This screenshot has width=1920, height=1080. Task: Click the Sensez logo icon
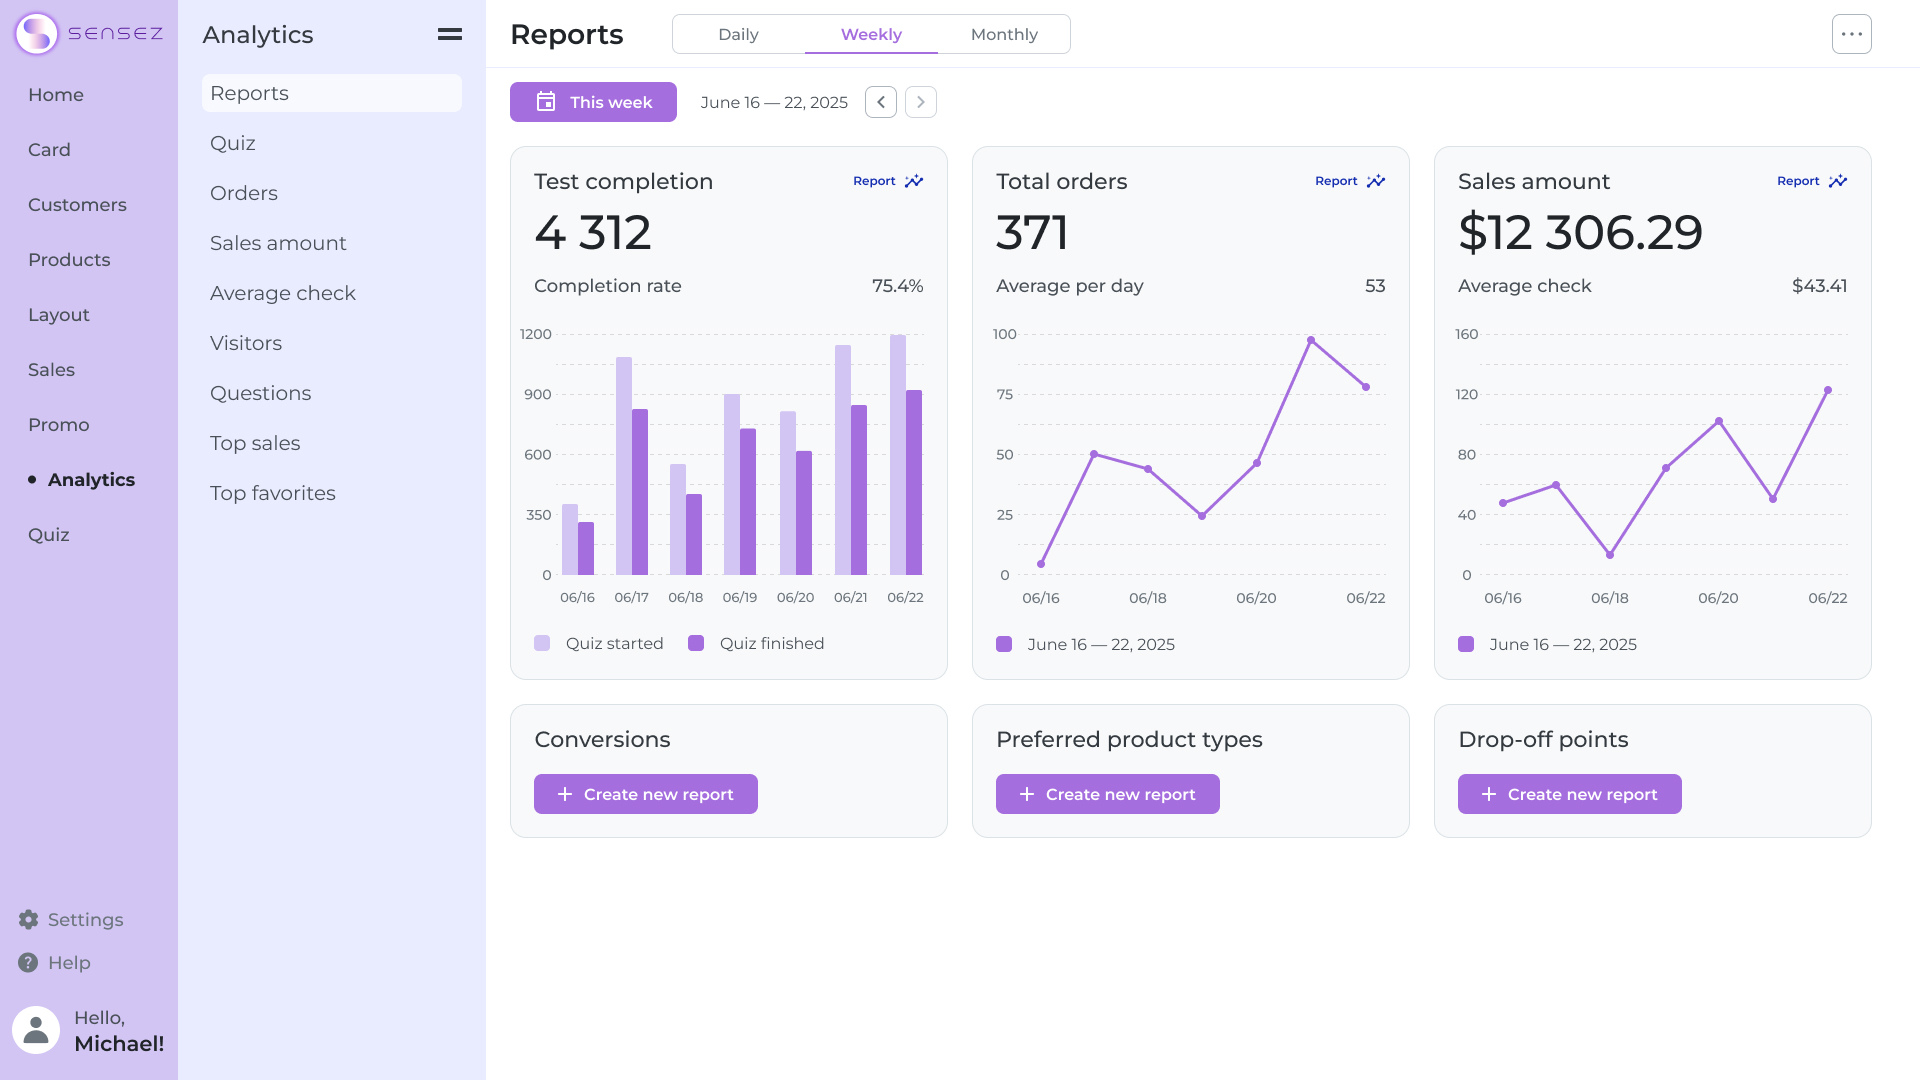click(x=36, y=34)
